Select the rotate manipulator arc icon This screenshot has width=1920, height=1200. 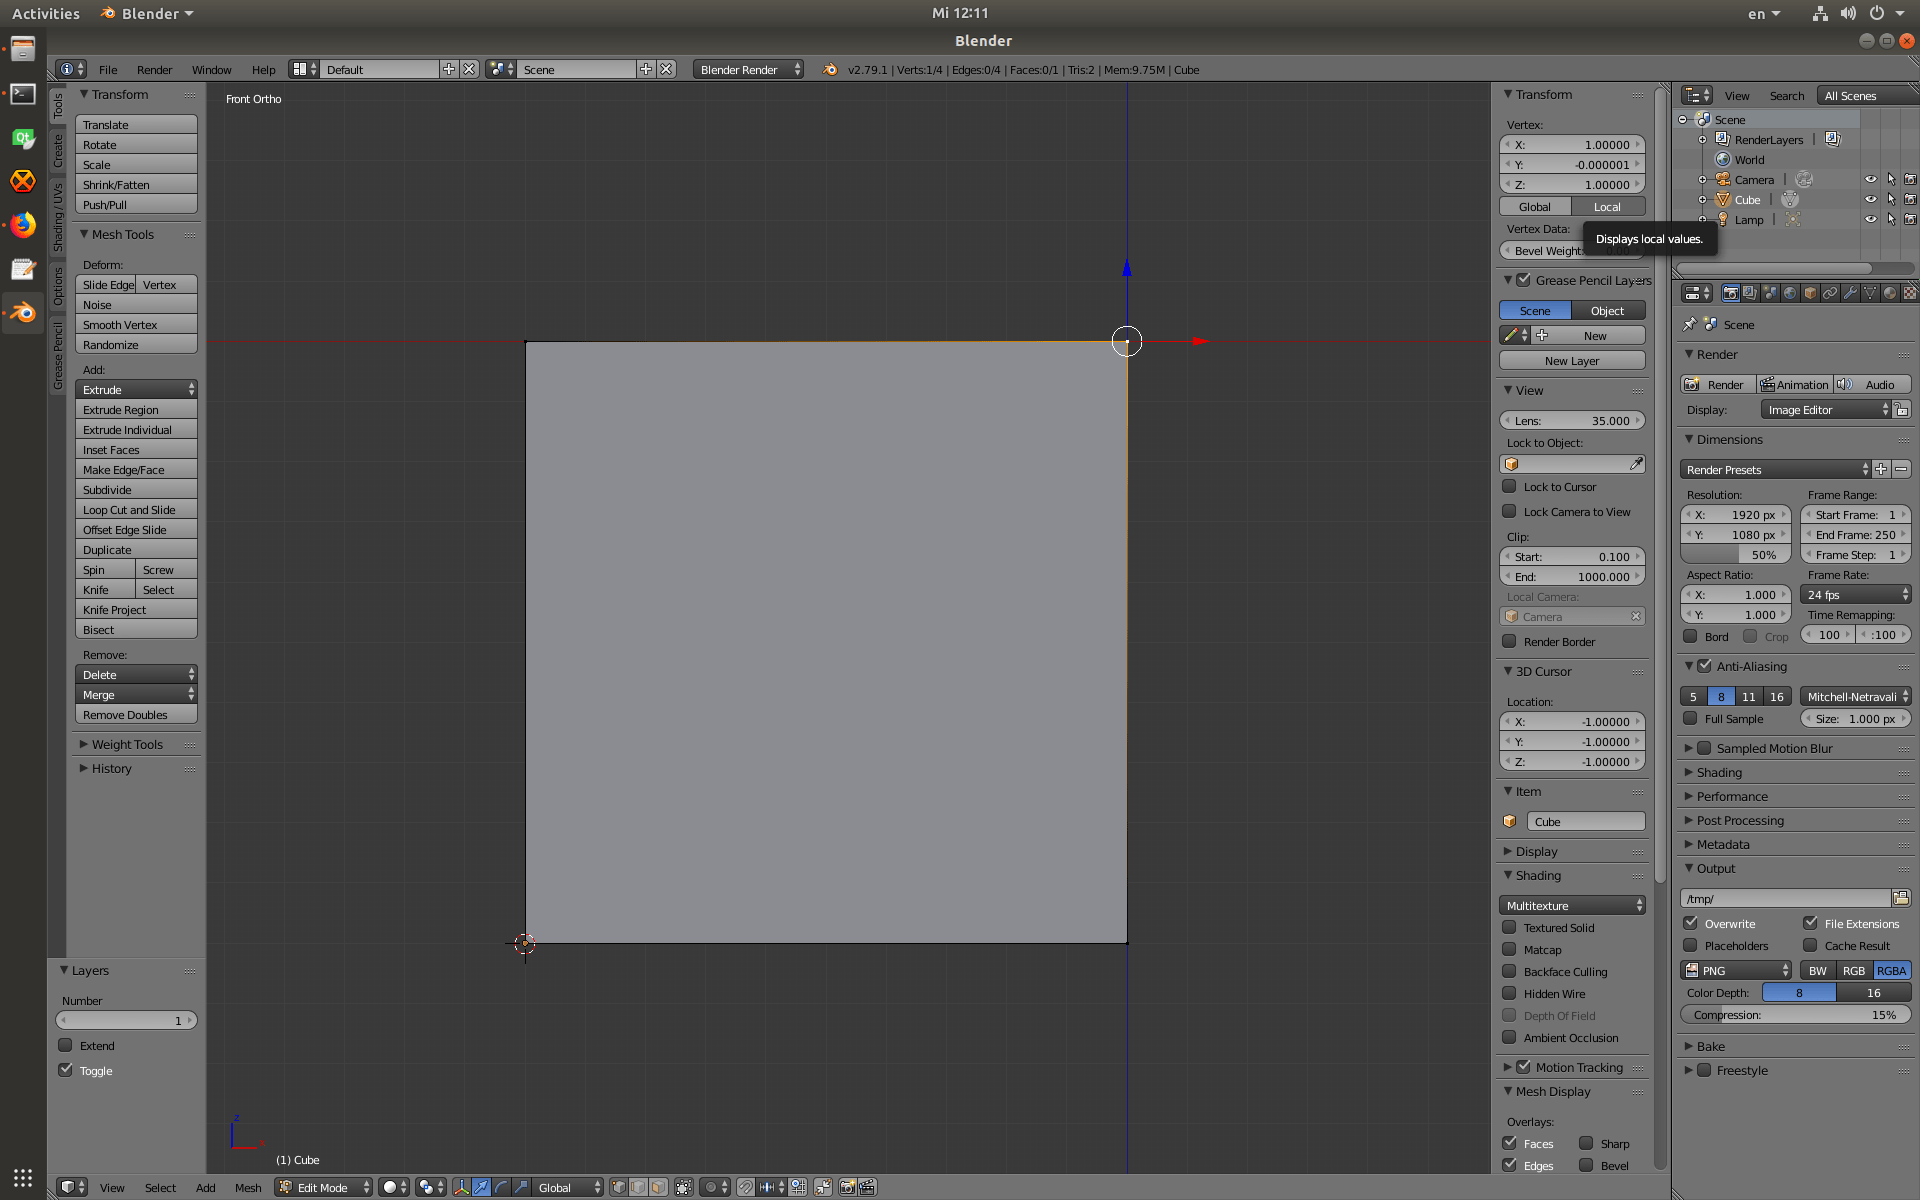coord(501,1187)
